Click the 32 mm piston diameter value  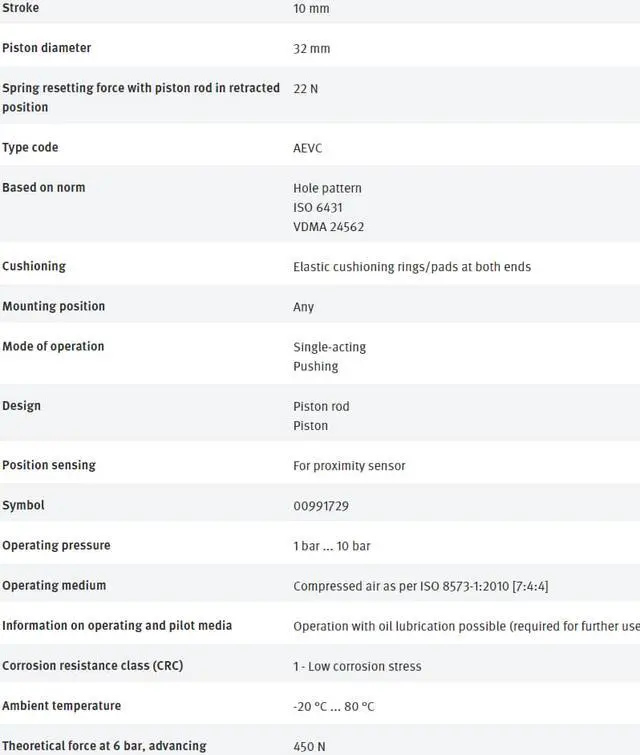[x=311, y=49]
